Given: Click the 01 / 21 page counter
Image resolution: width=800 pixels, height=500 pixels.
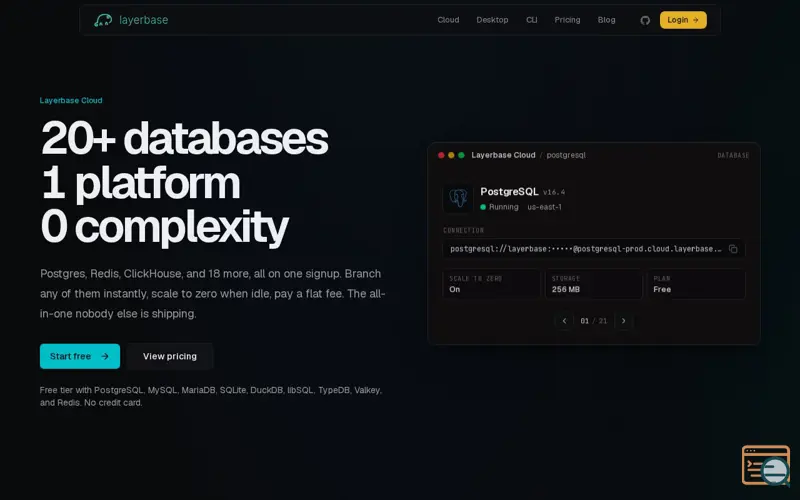Looking at the screenshot, I should [594, 321].
